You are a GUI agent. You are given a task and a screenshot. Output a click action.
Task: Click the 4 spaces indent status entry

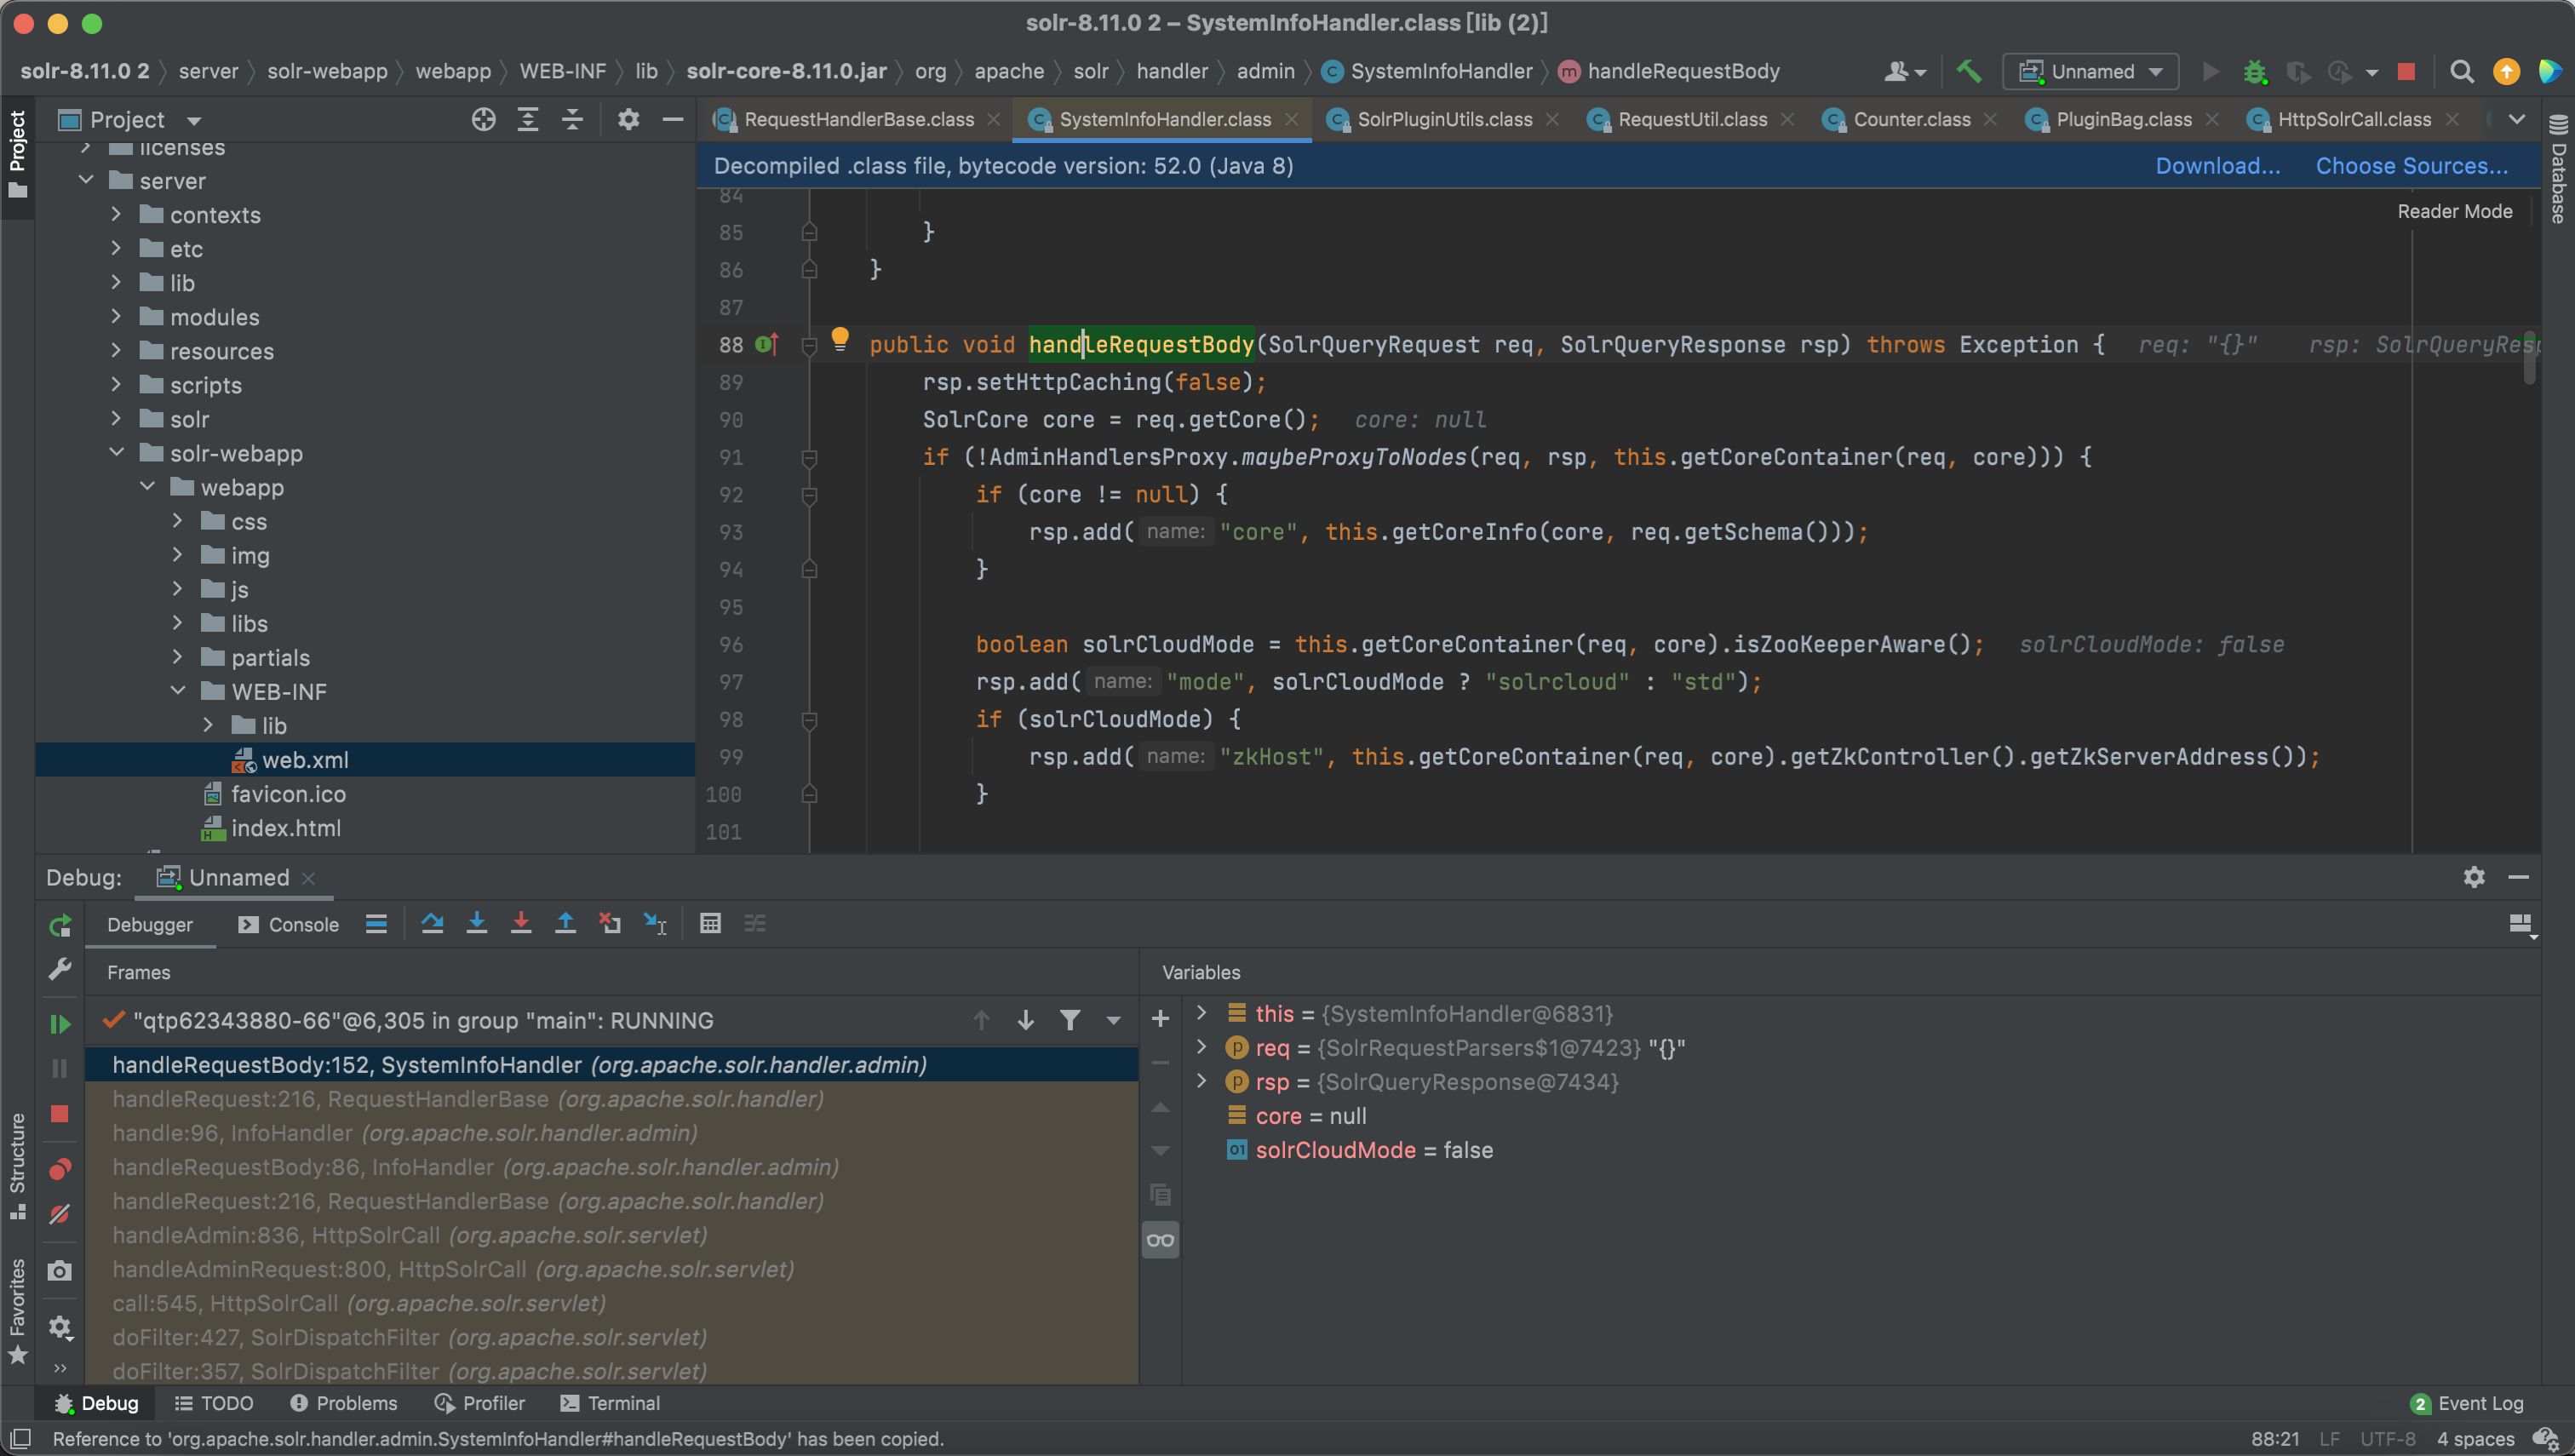pos(2475,1439)
